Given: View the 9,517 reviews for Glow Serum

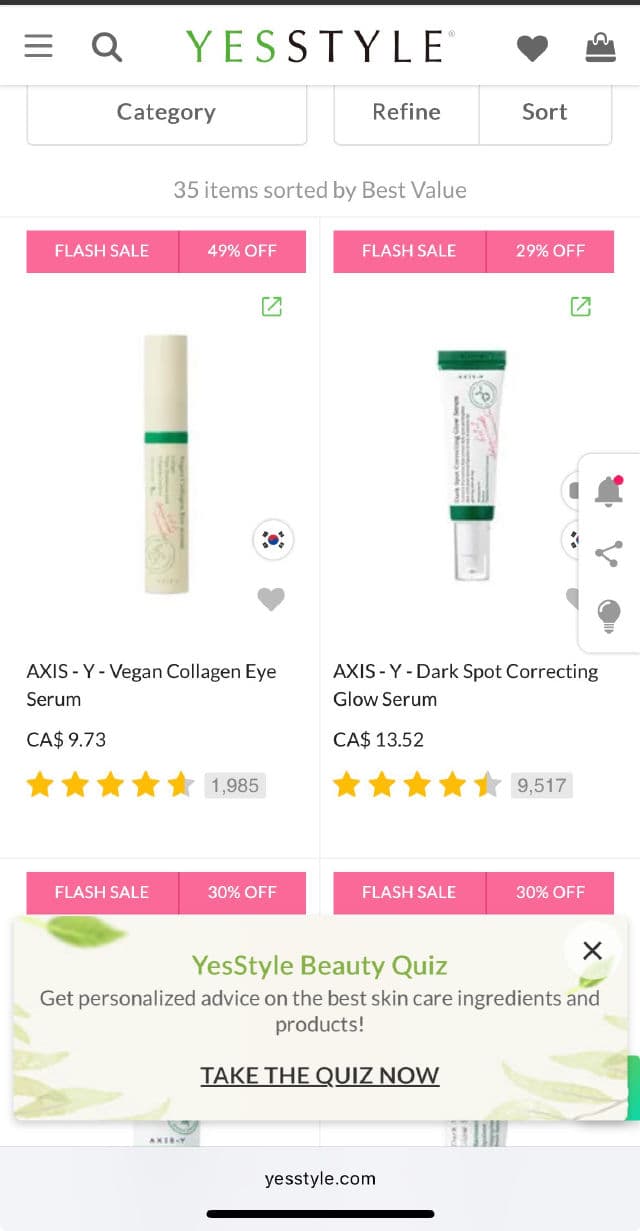Looking at the screenshot, I should (541, 785).
